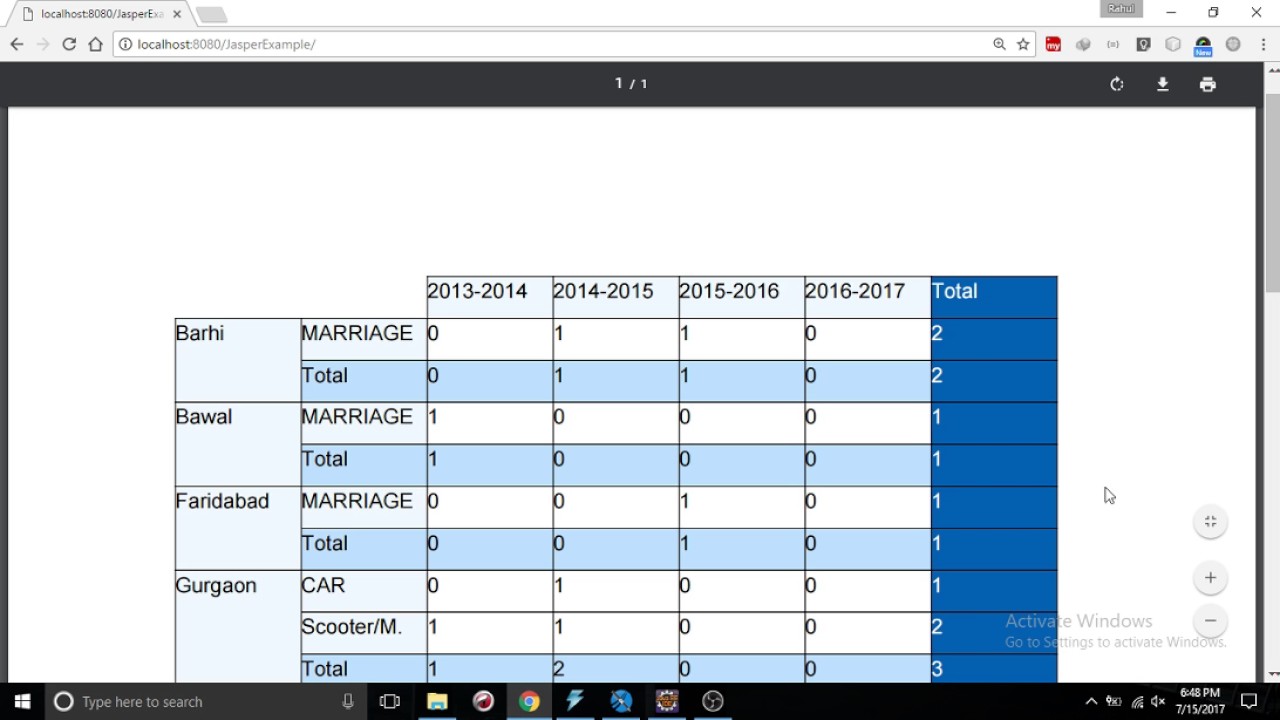The width and height of the screenshot is (1280, 720).
Task: Select the localhost JasperExample tab
Action: (x=101, y=14)
